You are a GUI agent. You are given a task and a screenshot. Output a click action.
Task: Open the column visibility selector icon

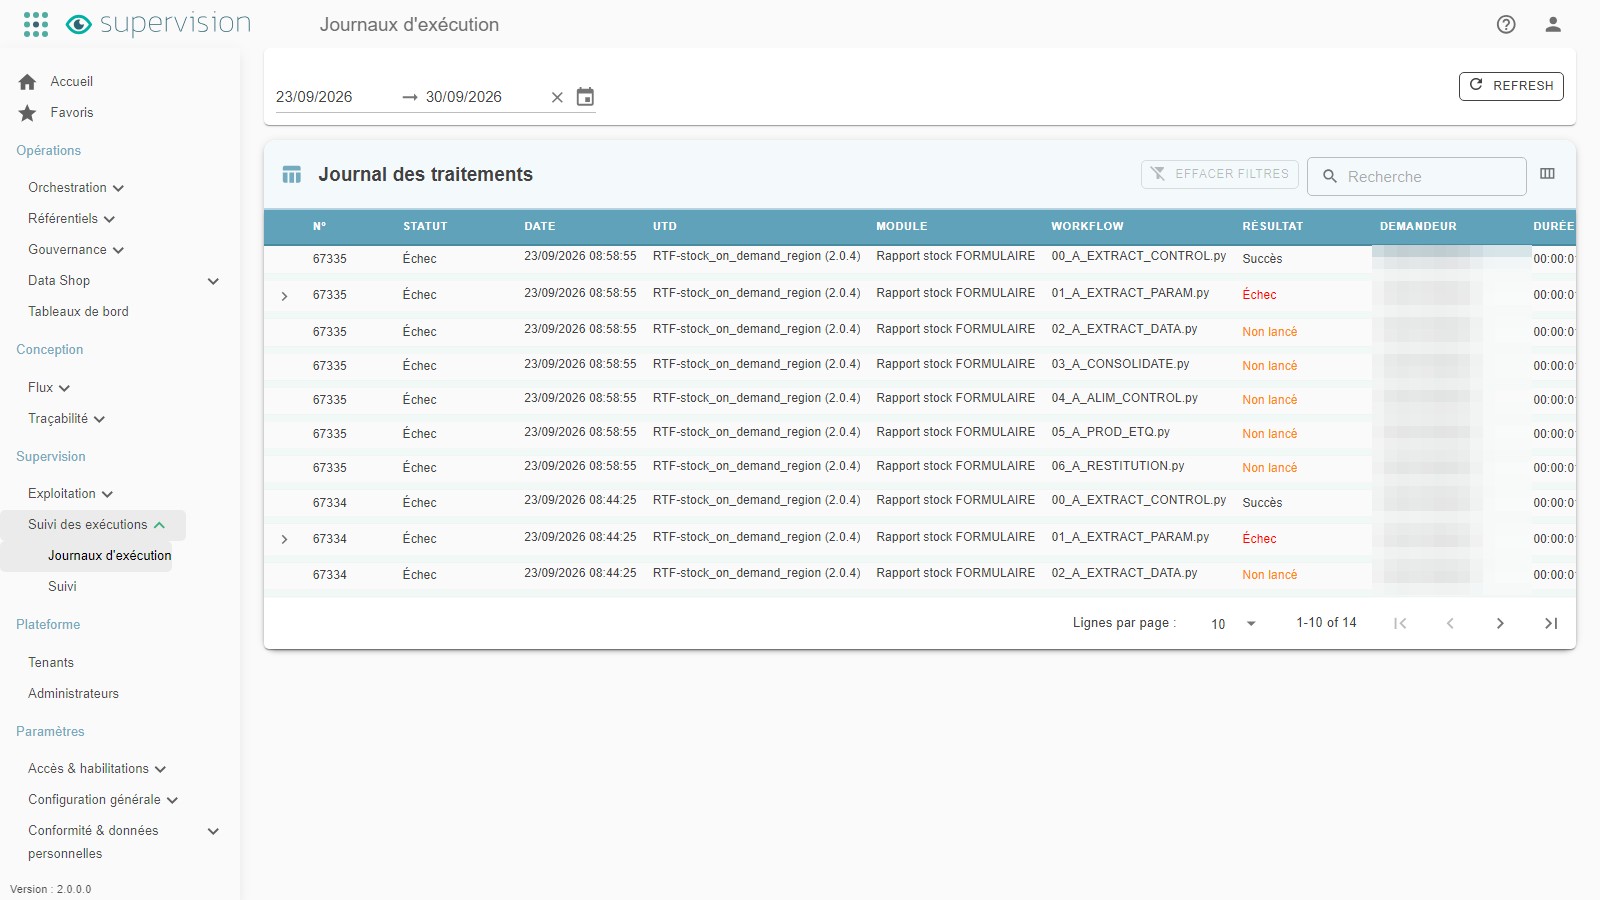1547,174
